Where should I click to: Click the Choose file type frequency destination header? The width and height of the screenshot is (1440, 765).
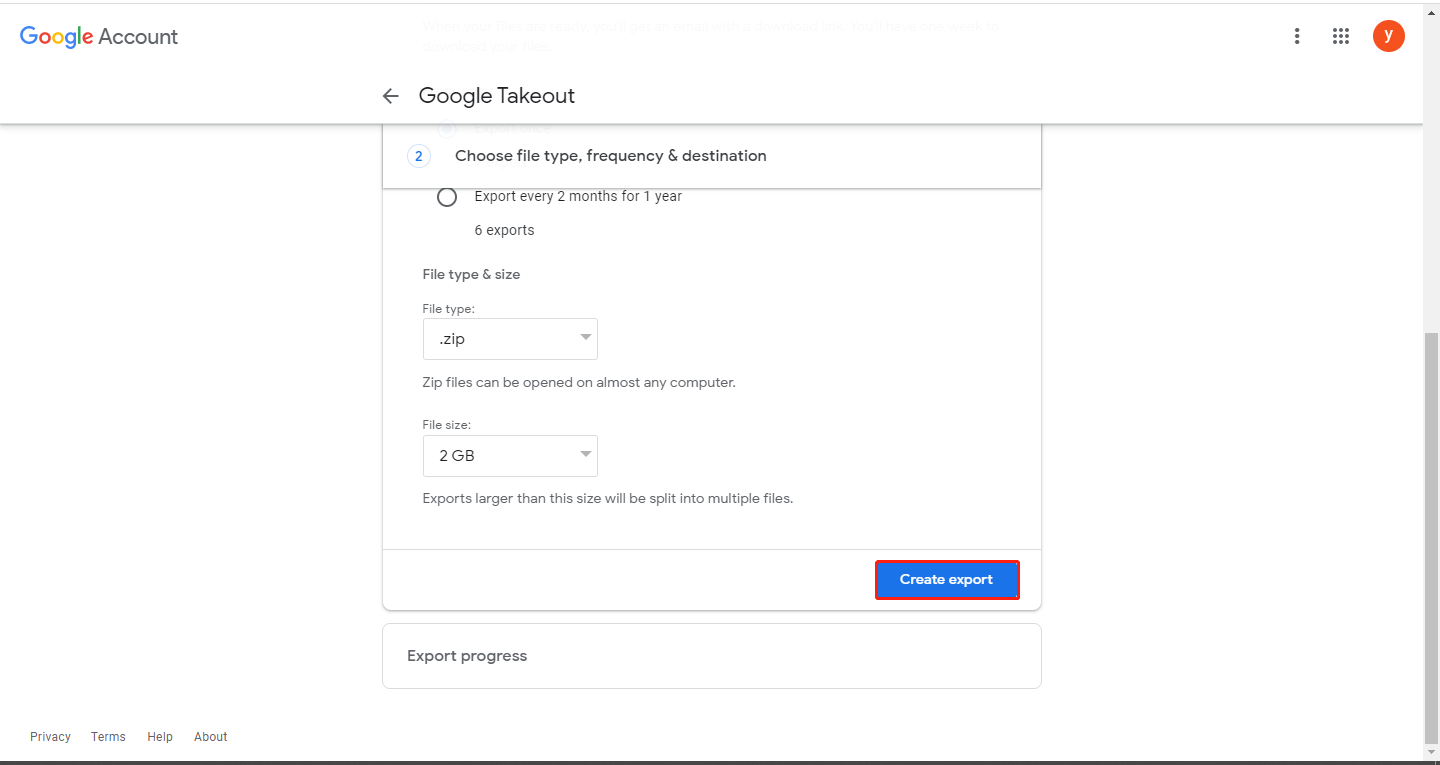pyautogui.click(x=609, y=155)
